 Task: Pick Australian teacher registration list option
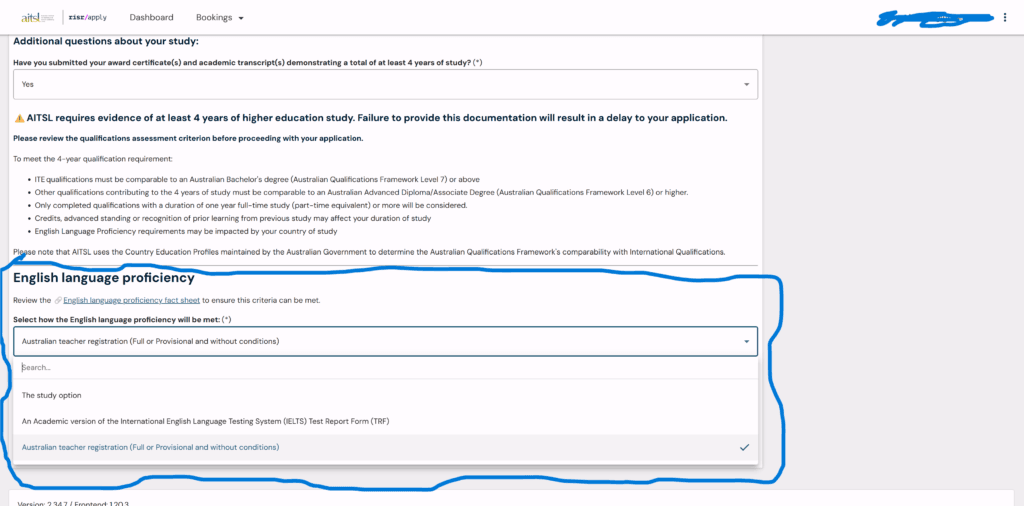(150, 447)
